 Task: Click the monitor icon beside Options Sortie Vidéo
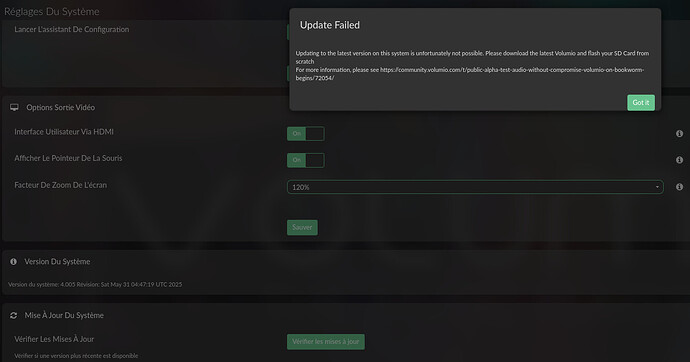coord(14,107)
